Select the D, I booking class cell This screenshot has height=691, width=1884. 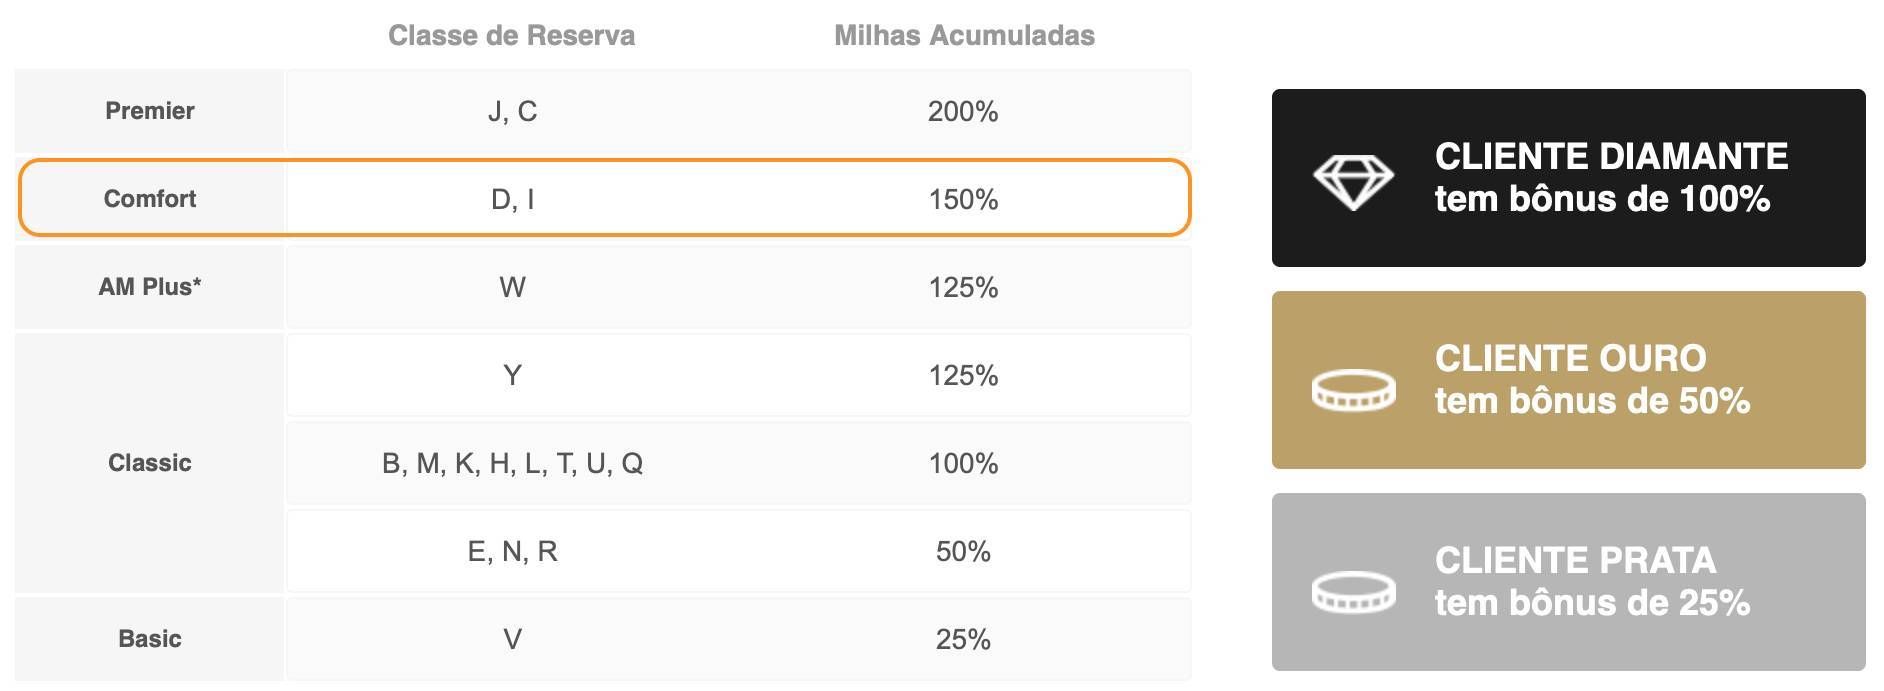point(512,199)
